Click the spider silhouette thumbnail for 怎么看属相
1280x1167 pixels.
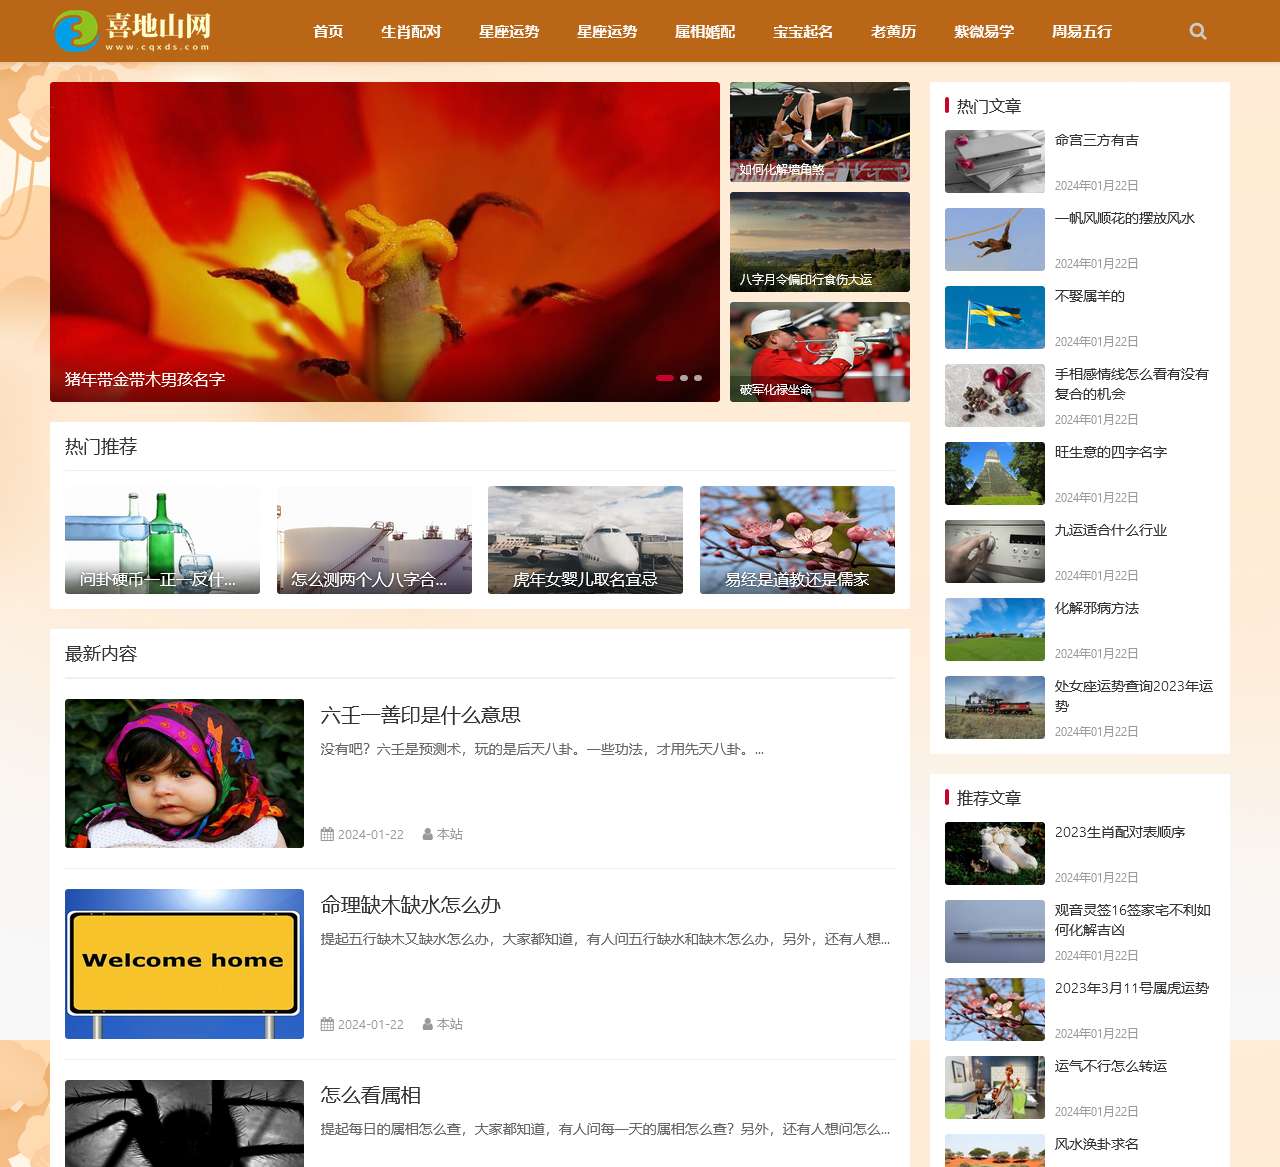tap(184, 1123)
